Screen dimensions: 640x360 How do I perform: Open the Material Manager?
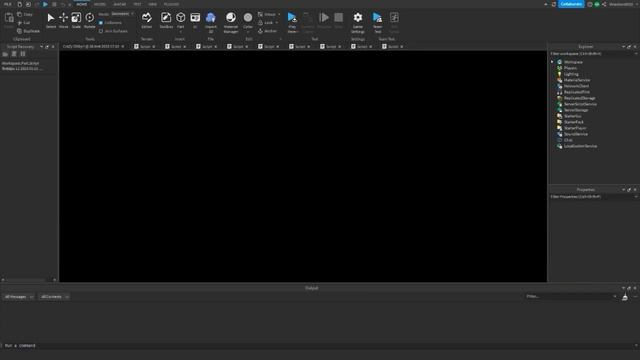coord(231,22)
